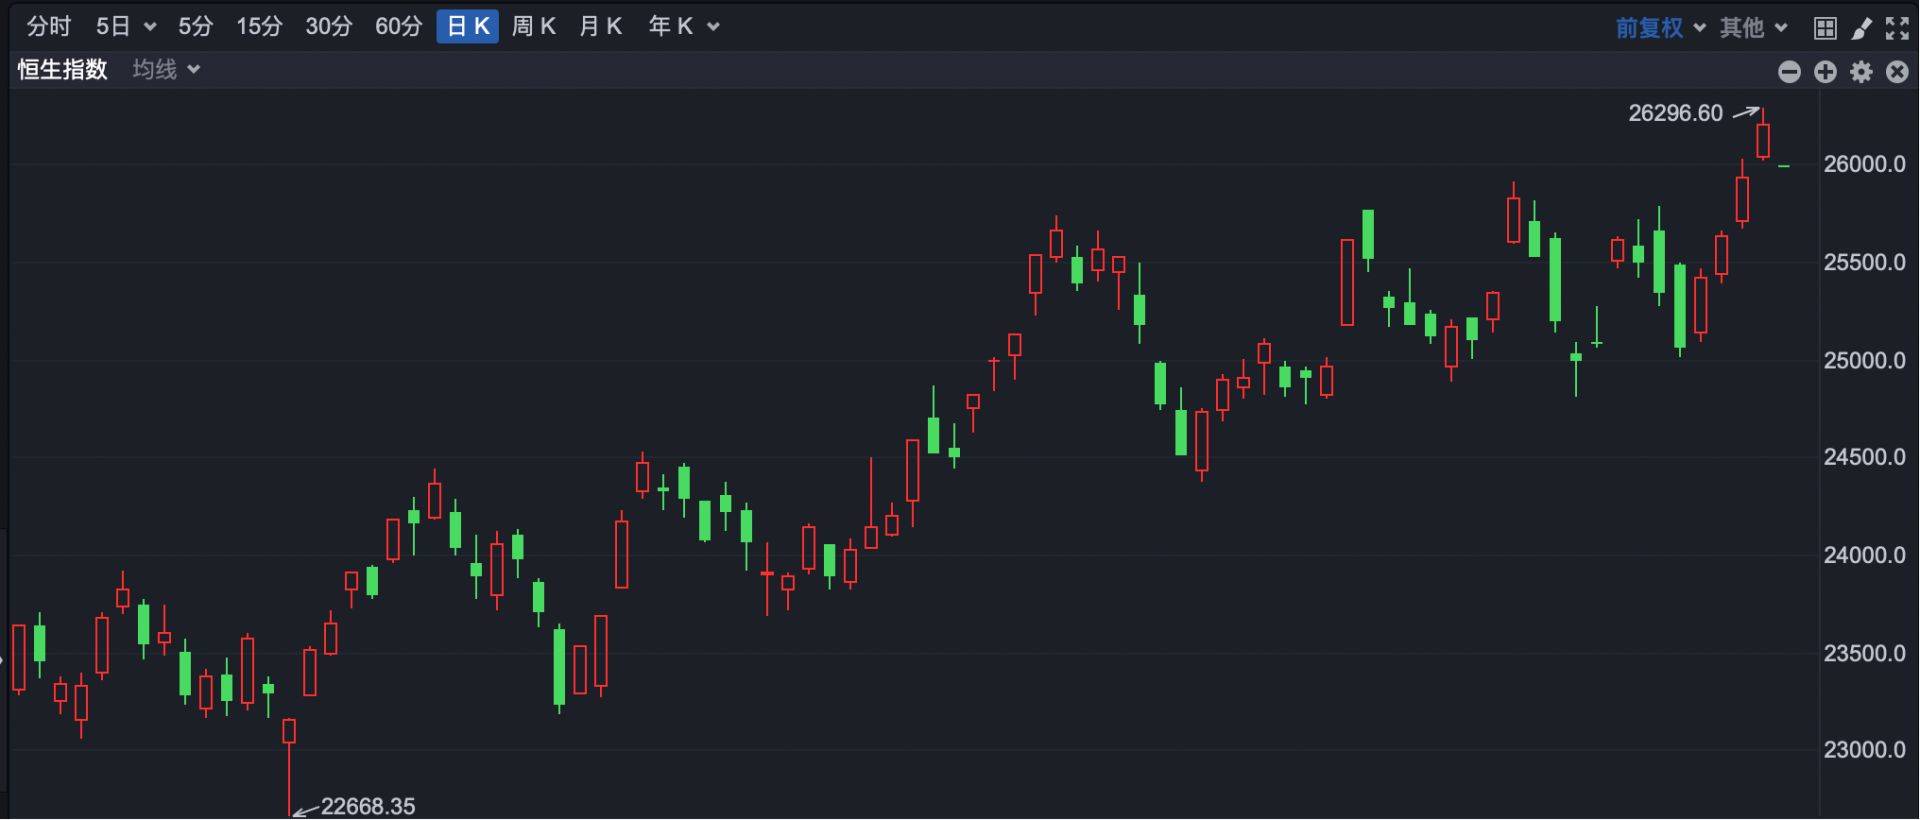
Task: Click the 24500.0 axis label
Action: click(1864, 457)
